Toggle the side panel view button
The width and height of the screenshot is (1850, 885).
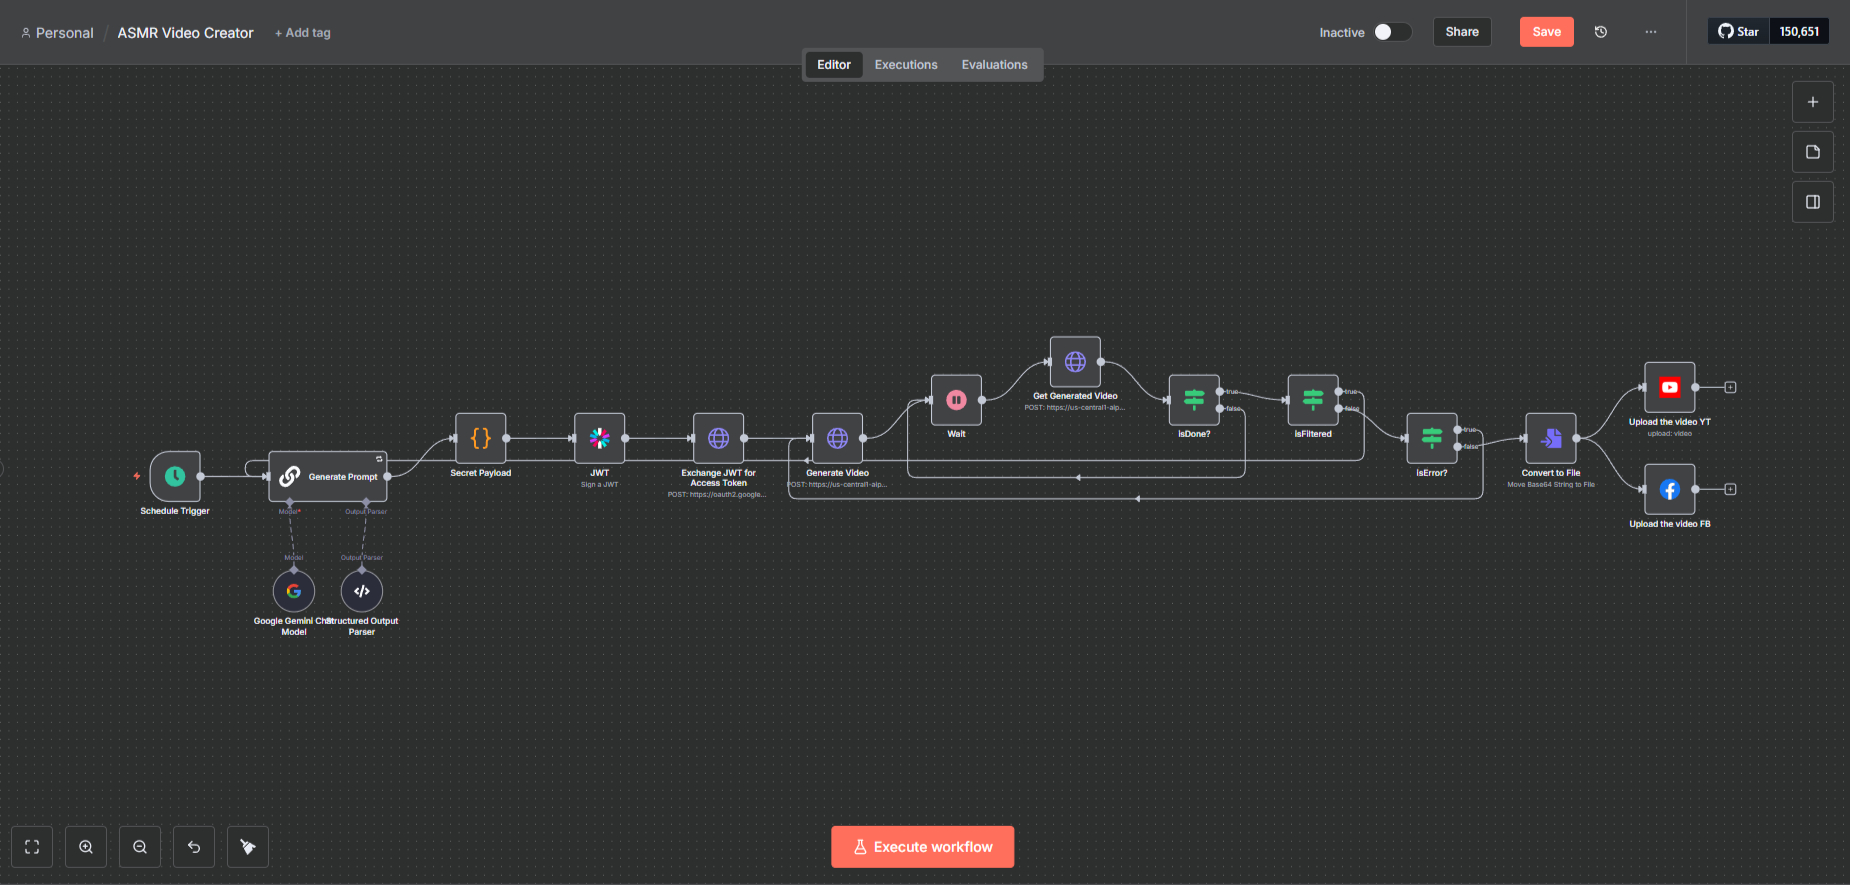(x=1812, y=202)
